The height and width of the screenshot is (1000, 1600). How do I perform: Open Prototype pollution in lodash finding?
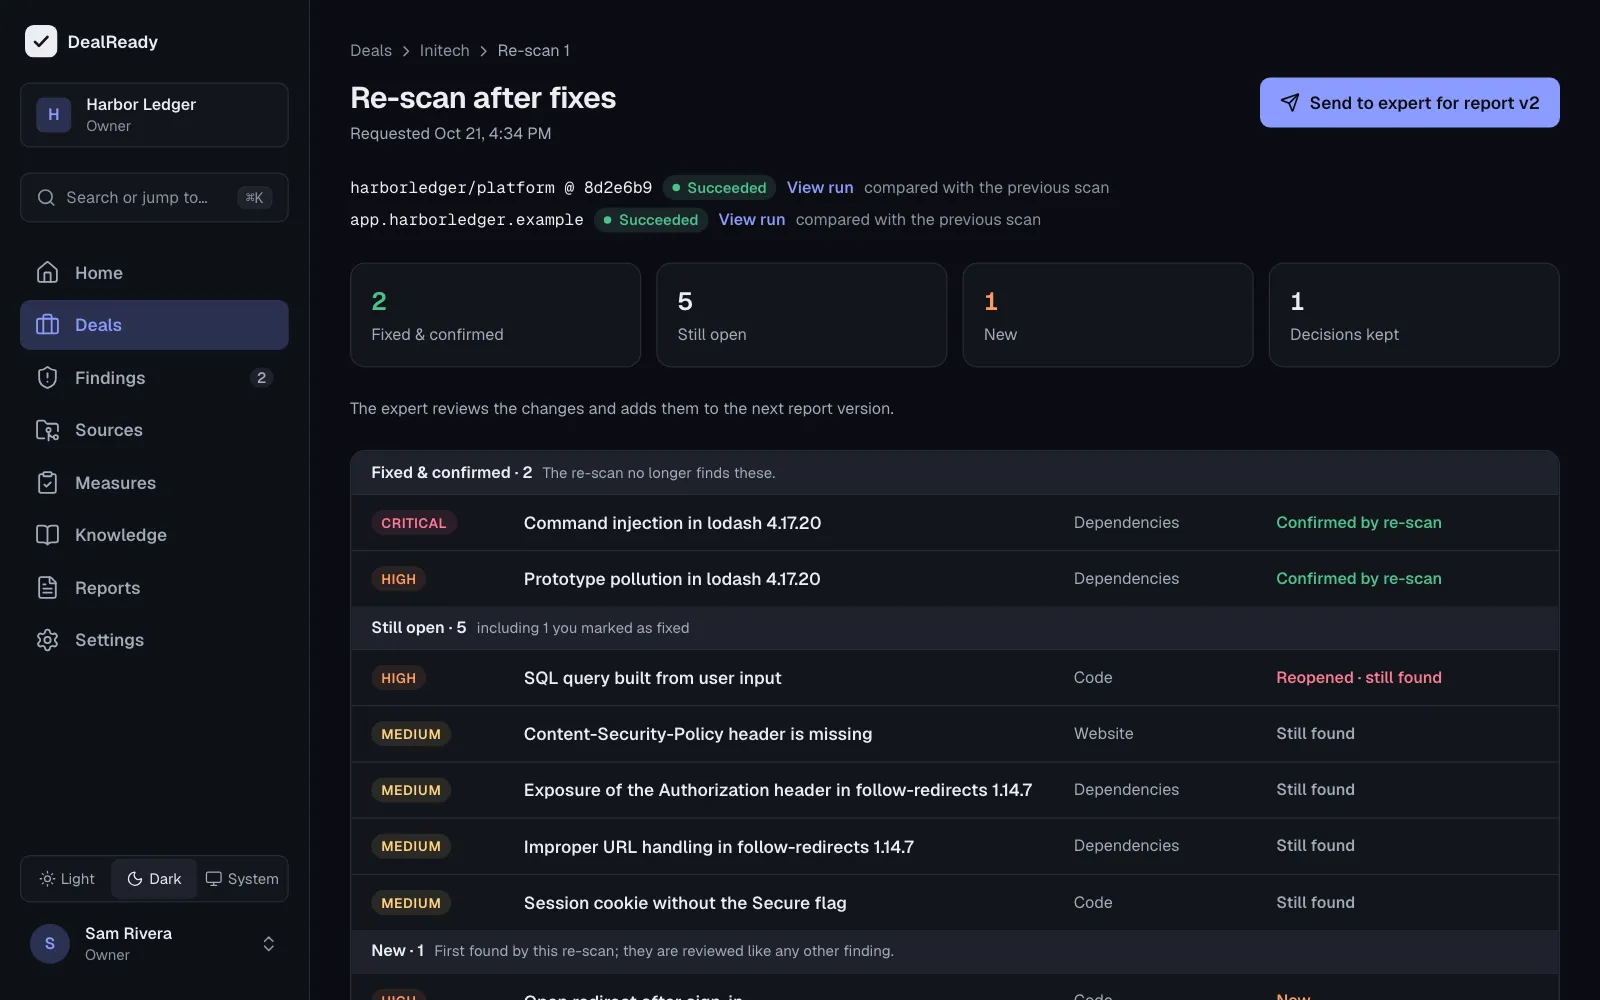coord(954,579)
